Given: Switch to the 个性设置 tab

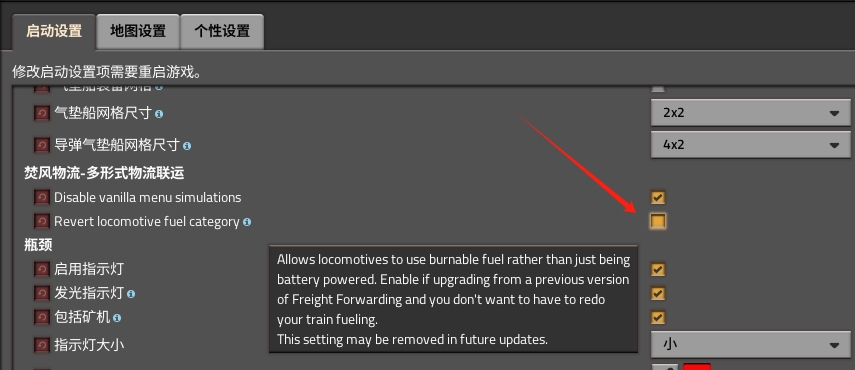Looking at the screenshot, I should [222, 32].
